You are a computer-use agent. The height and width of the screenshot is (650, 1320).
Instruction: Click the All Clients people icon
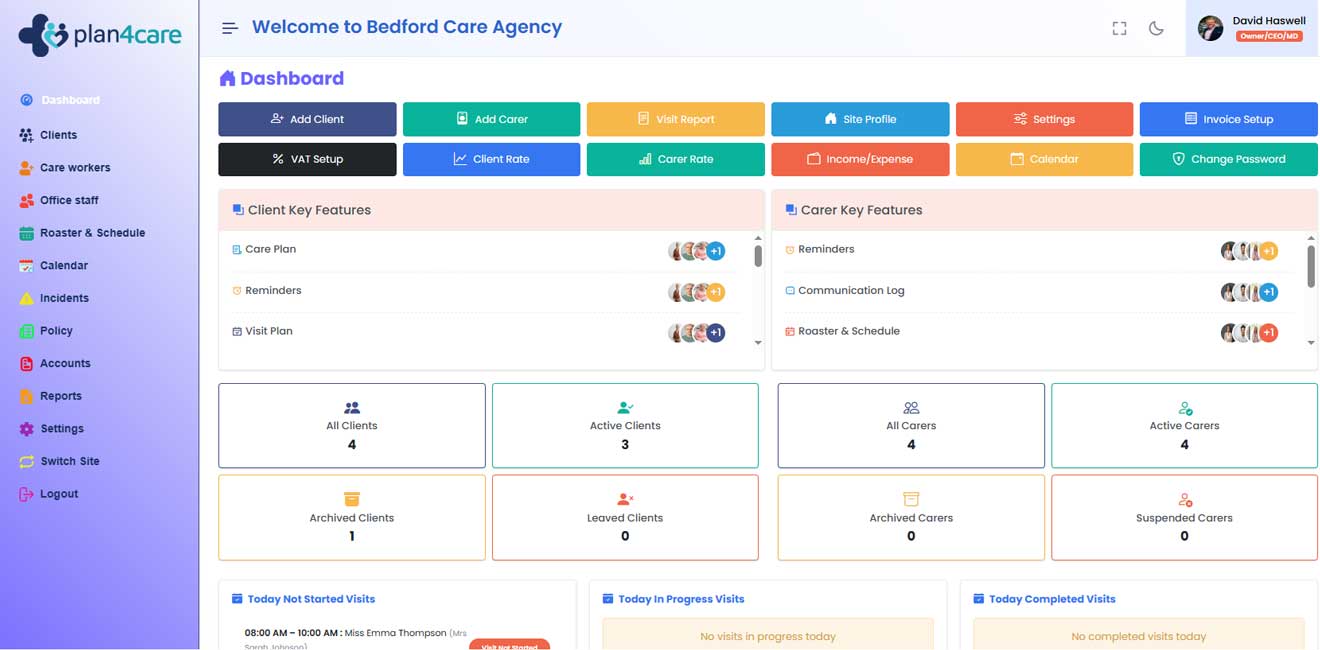[x=352, y=408]
